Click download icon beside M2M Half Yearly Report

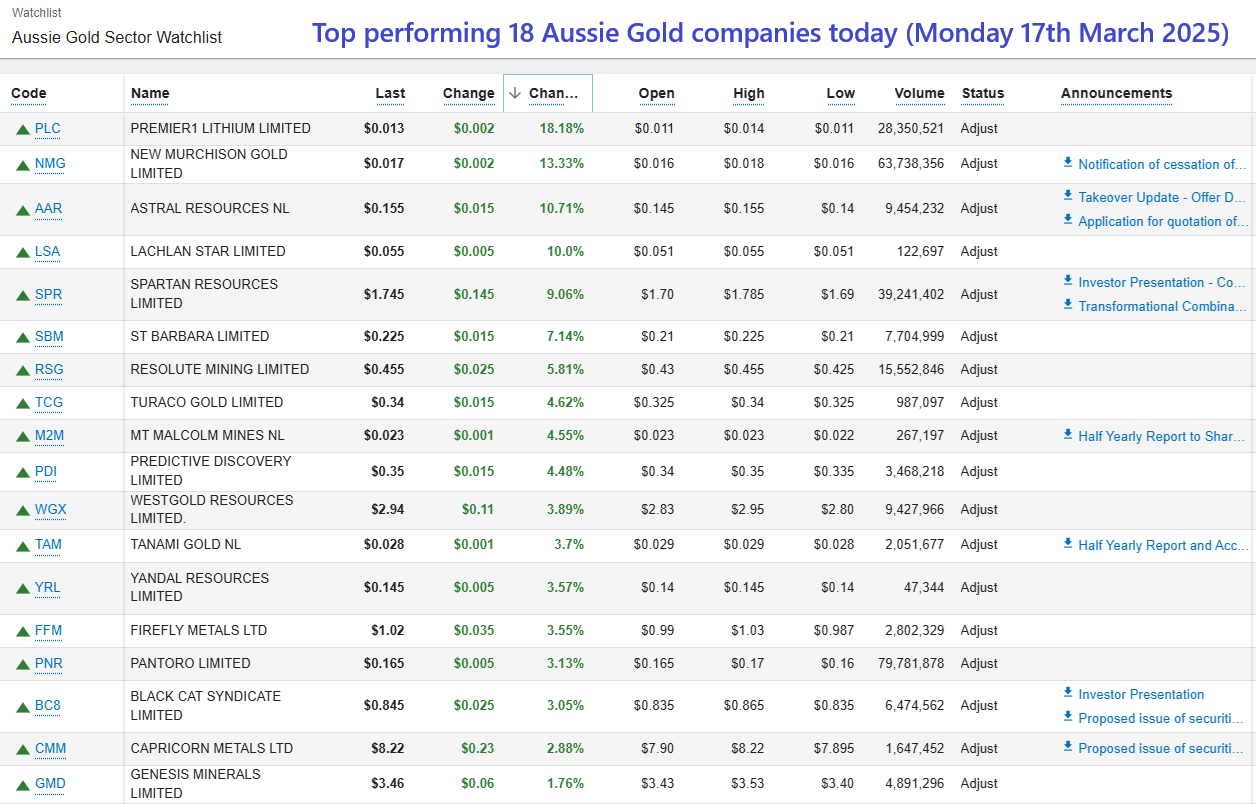pos(1068,436)
